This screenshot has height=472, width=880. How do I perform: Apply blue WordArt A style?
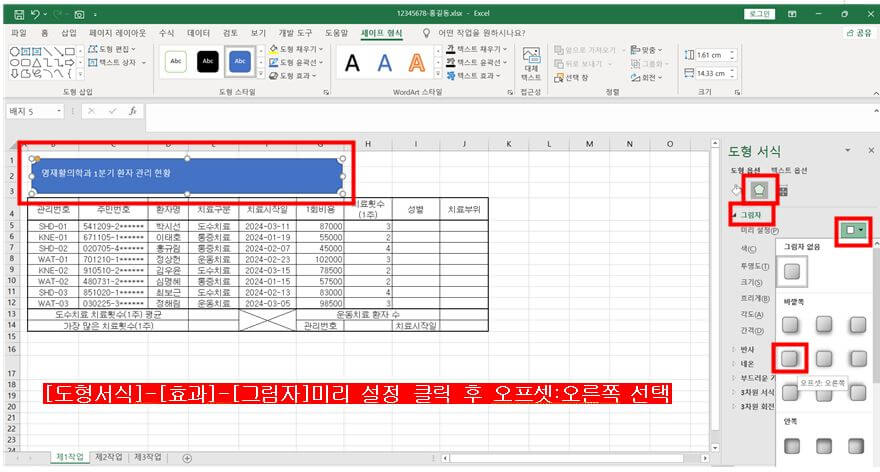coord(384,63)
